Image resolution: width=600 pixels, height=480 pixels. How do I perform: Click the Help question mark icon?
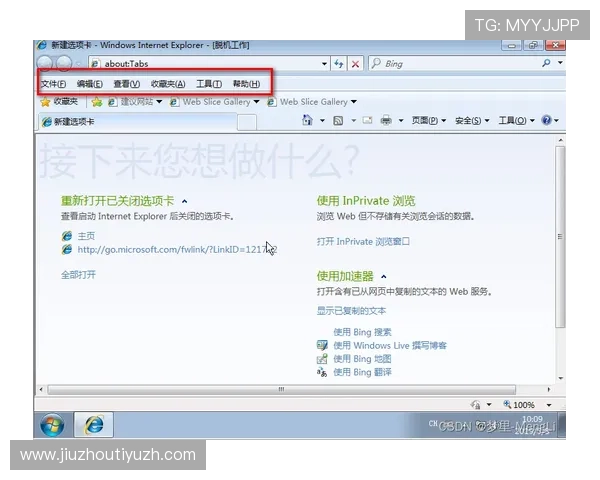(546, 120)
